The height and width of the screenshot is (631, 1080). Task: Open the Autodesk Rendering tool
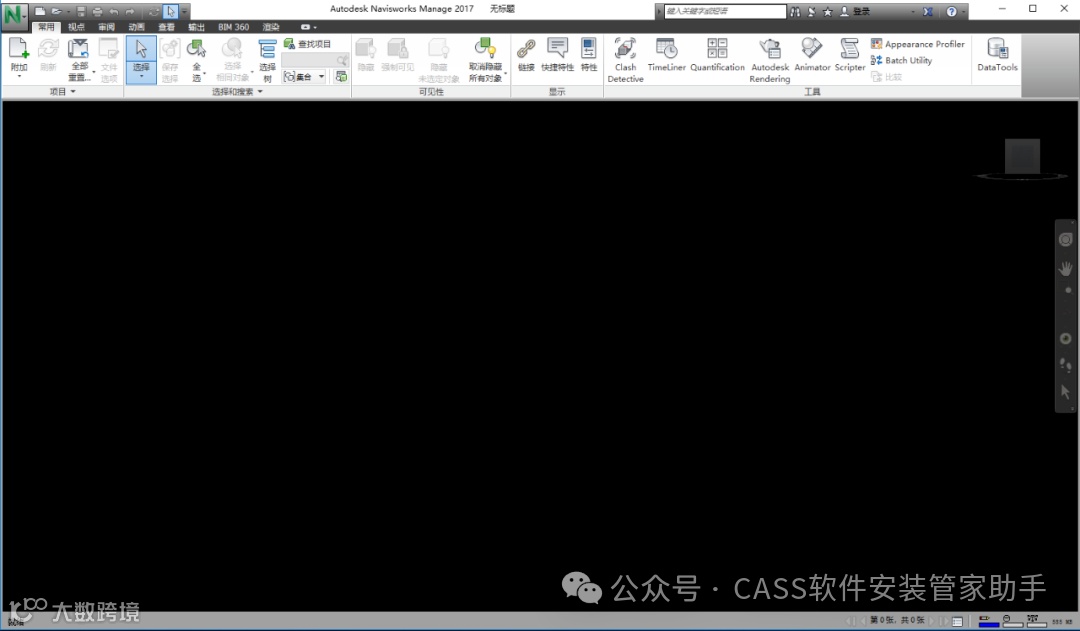coord(770,60)
